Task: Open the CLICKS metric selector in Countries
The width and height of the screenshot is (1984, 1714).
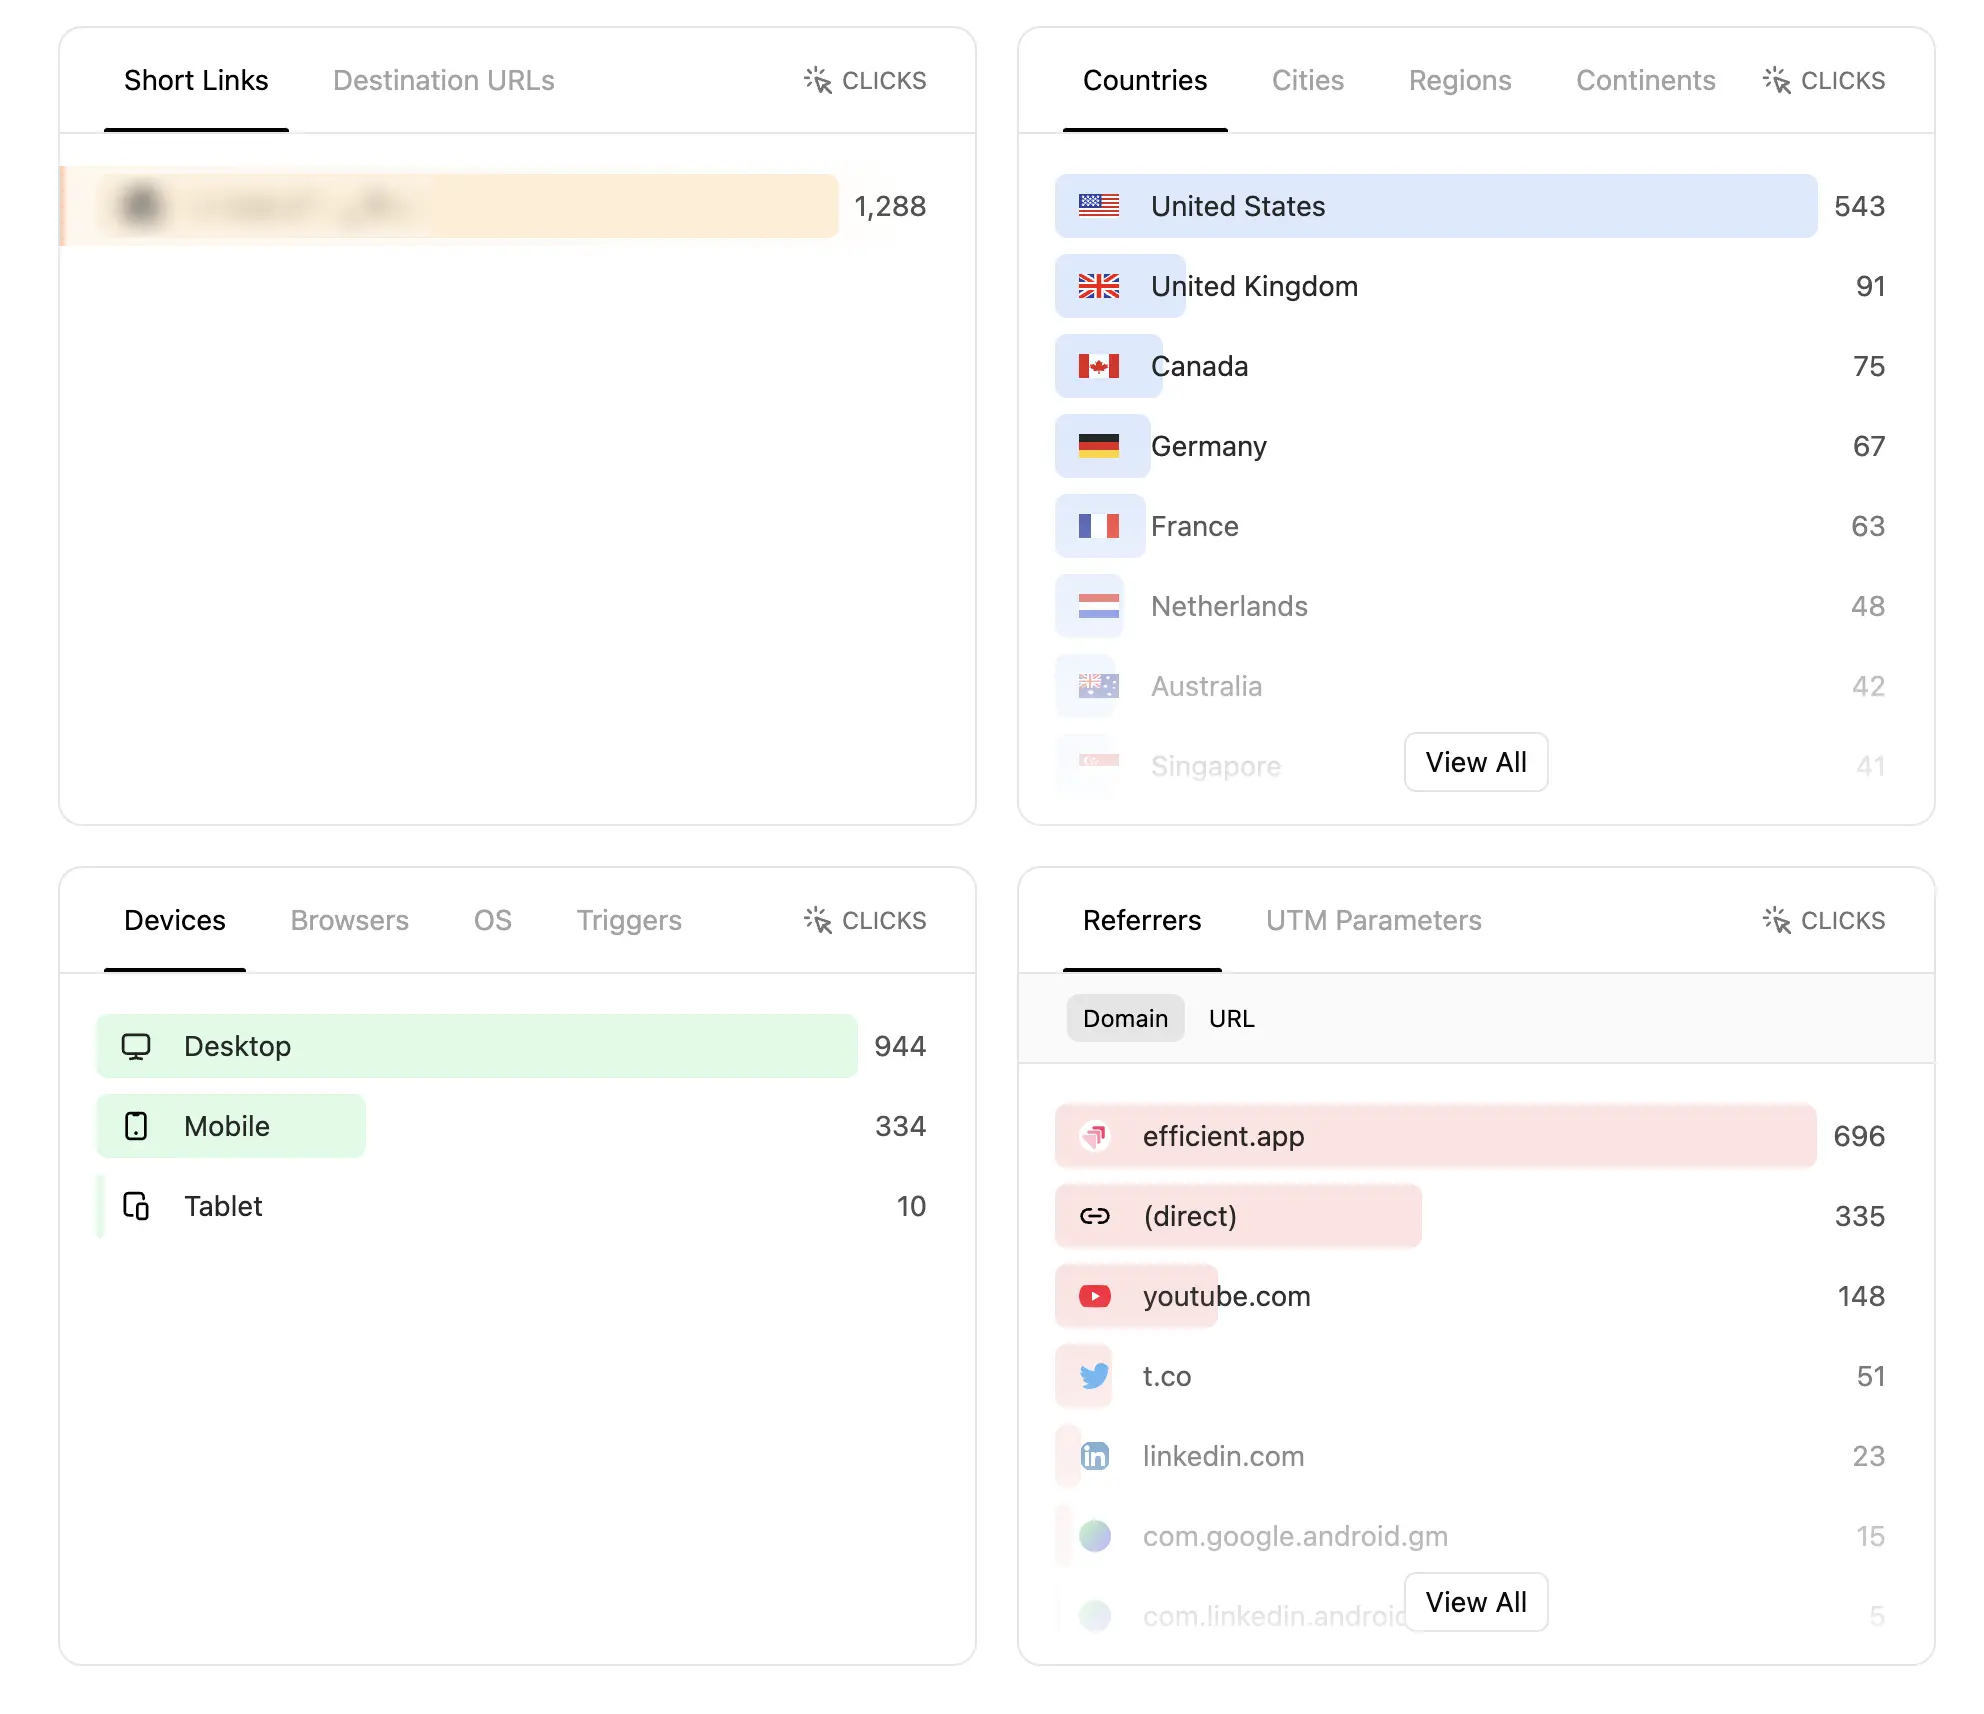Action: 1822,80
